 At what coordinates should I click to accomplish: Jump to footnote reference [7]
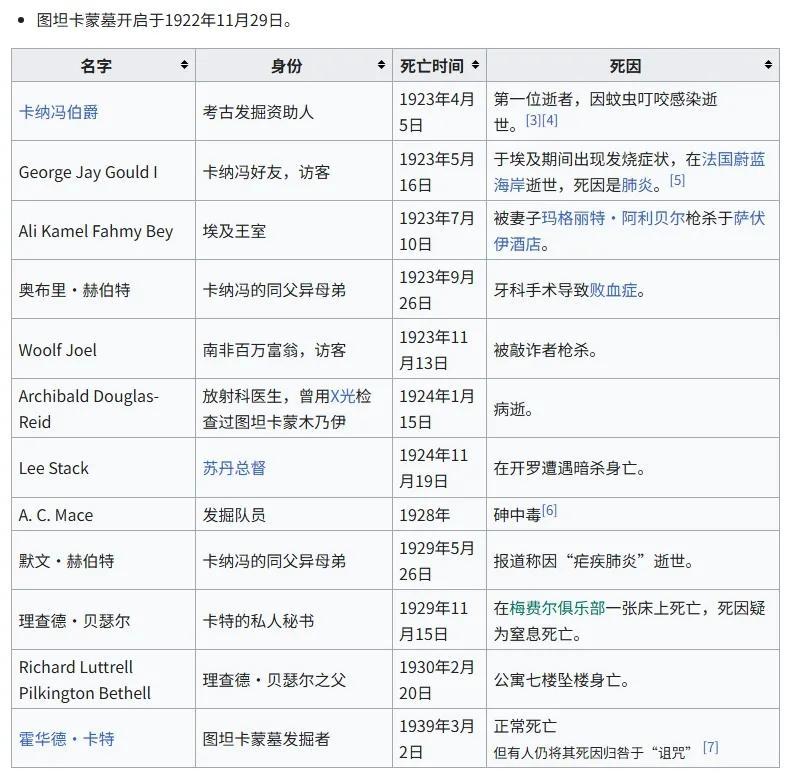click(x=710, y=747)
